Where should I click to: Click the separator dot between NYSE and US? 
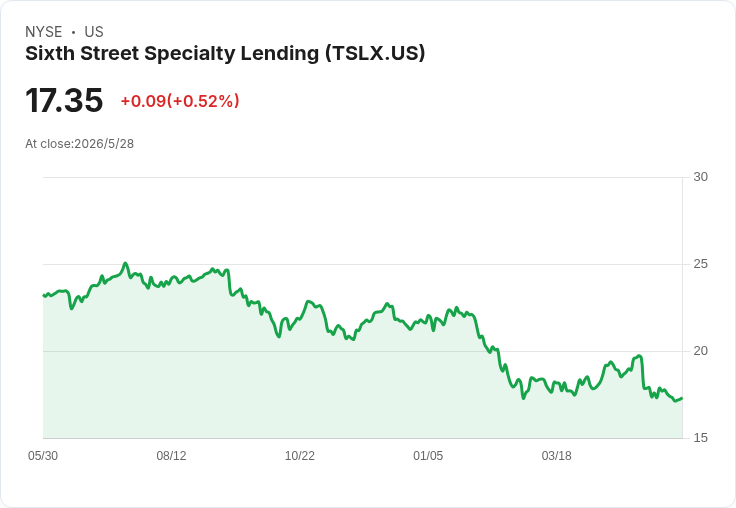tap(73, 32)
